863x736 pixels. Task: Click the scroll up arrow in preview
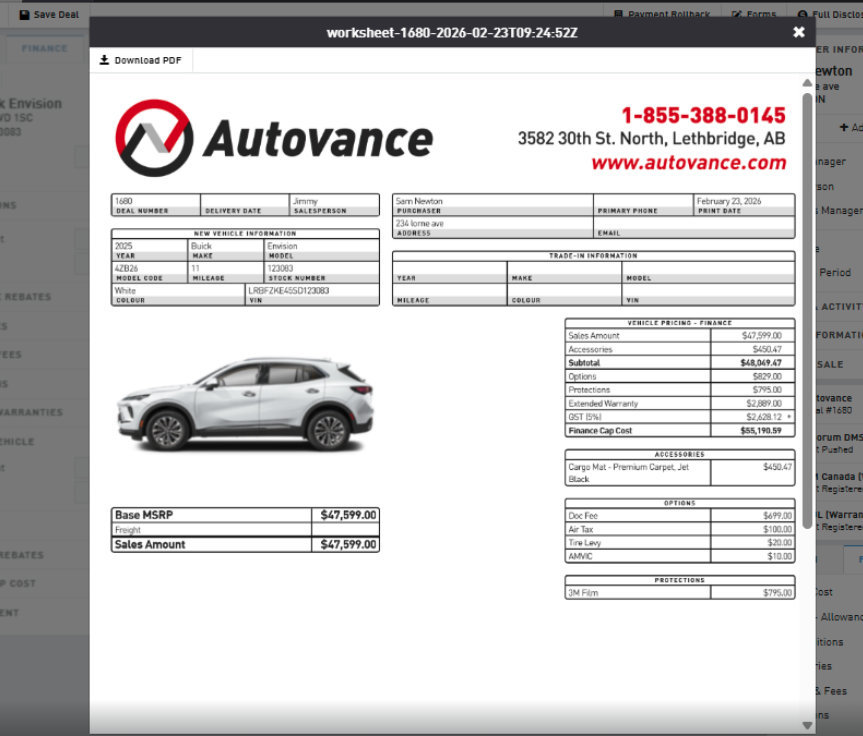click(x=807, y=83)
